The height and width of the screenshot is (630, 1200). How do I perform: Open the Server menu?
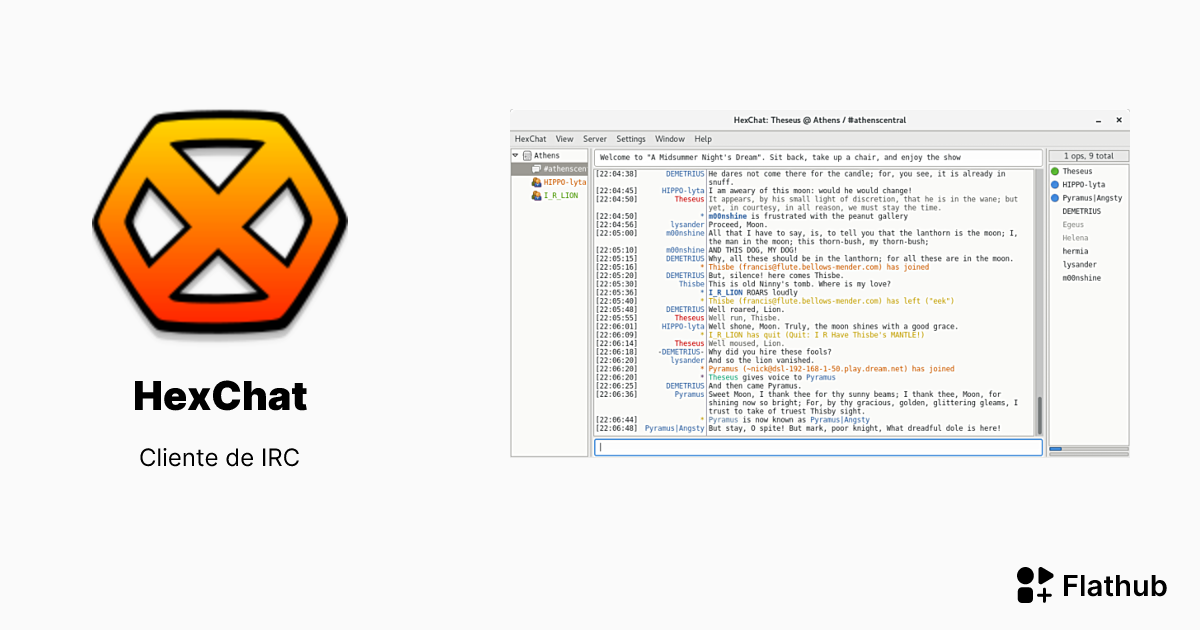[x=595, y=139]
